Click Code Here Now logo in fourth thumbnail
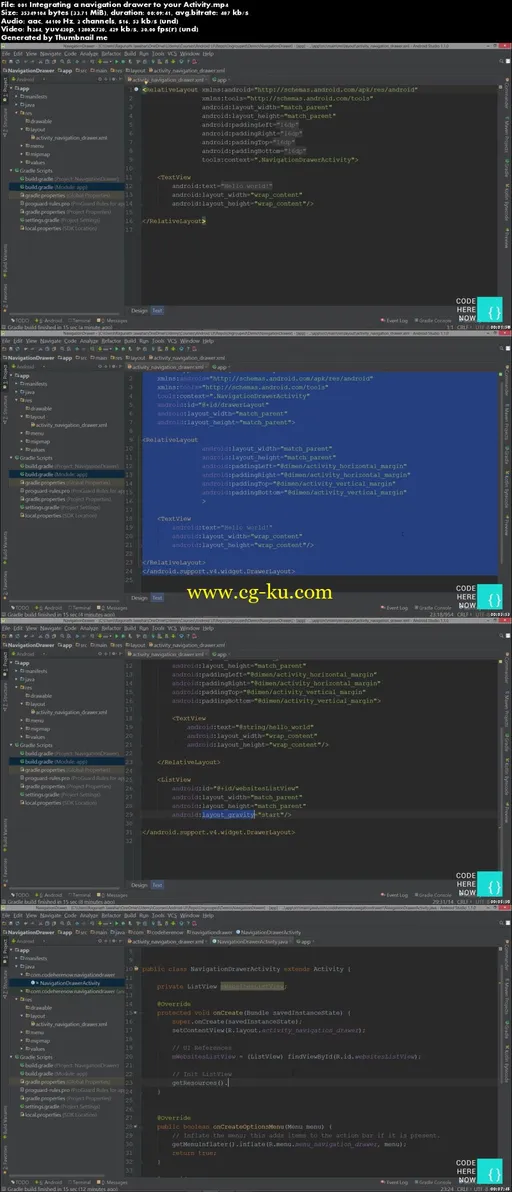The height and width of the screenshot is (1192, 512). click(x=479, y=1171)
